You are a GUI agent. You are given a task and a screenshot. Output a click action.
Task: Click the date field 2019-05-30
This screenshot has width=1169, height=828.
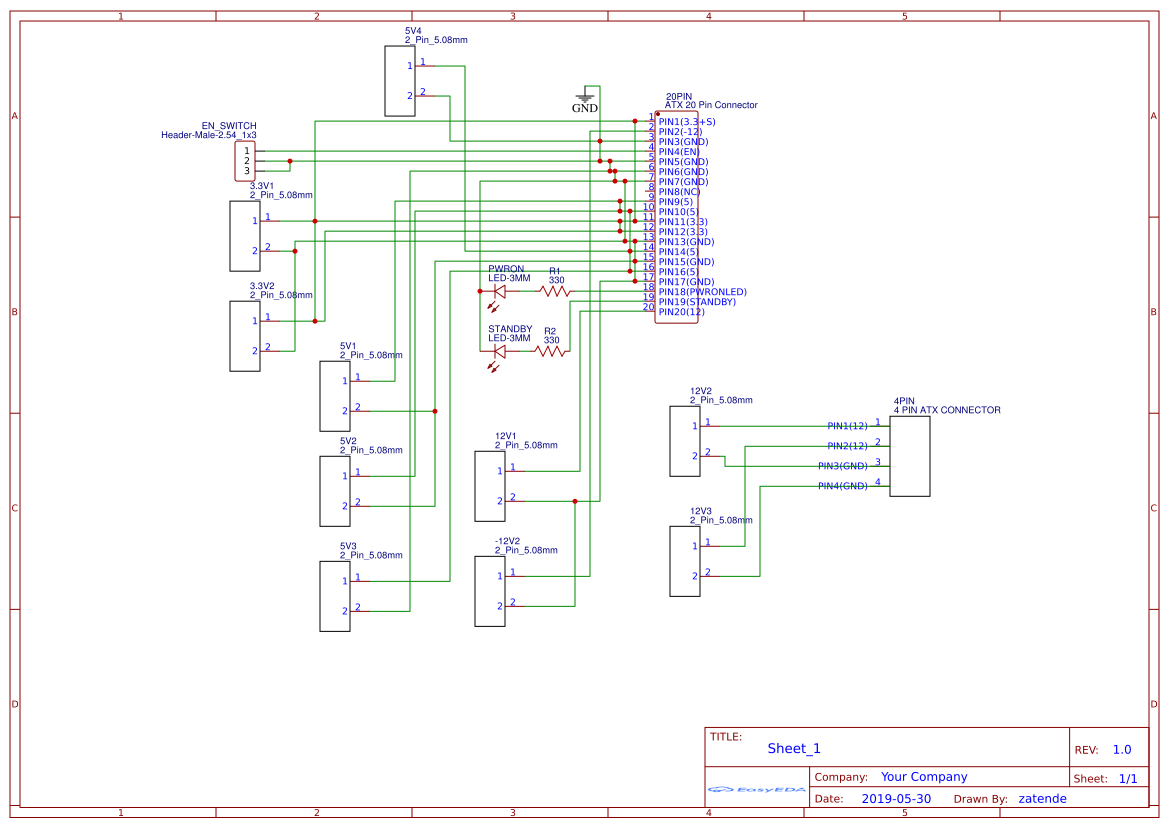point(897,798)
